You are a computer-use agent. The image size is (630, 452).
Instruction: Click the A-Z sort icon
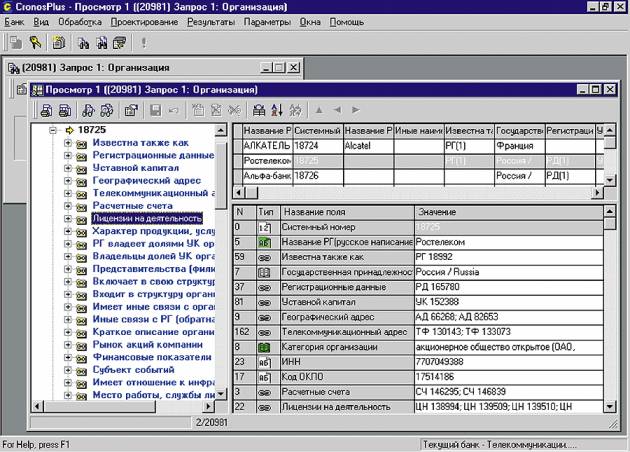tap(277, 110)
